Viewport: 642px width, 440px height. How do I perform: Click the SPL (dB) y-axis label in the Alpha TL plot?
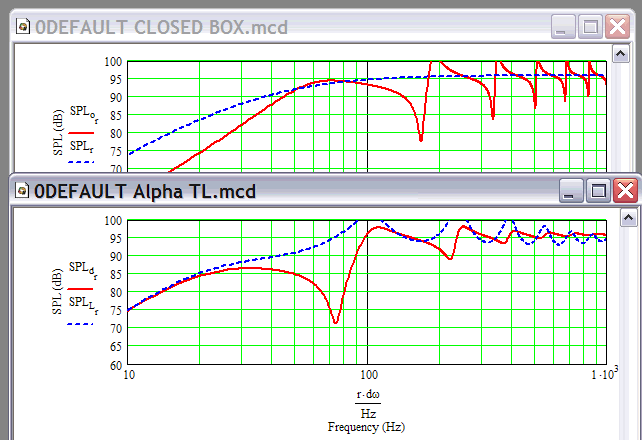pyautogui.click(x=57, y=291)
